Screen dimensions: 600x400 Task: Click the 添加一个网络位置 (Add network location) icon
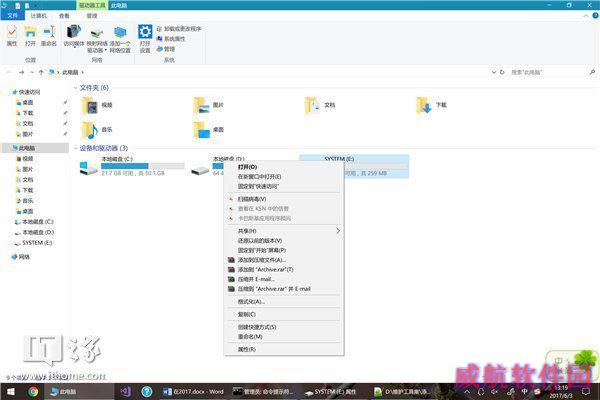click(x=120, y=40)
